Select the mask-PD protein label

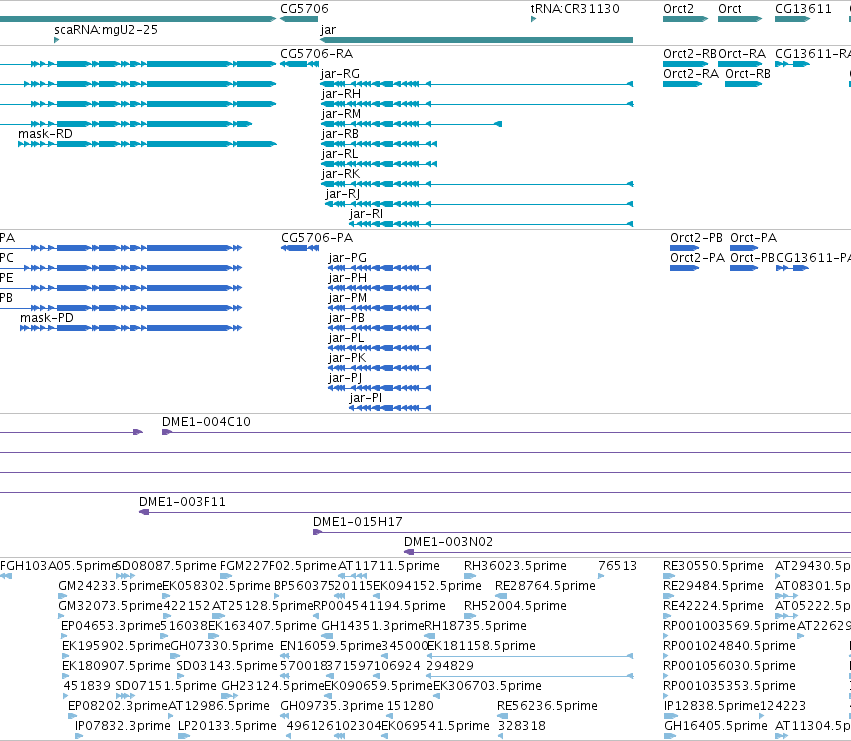(x=47, y=318)
